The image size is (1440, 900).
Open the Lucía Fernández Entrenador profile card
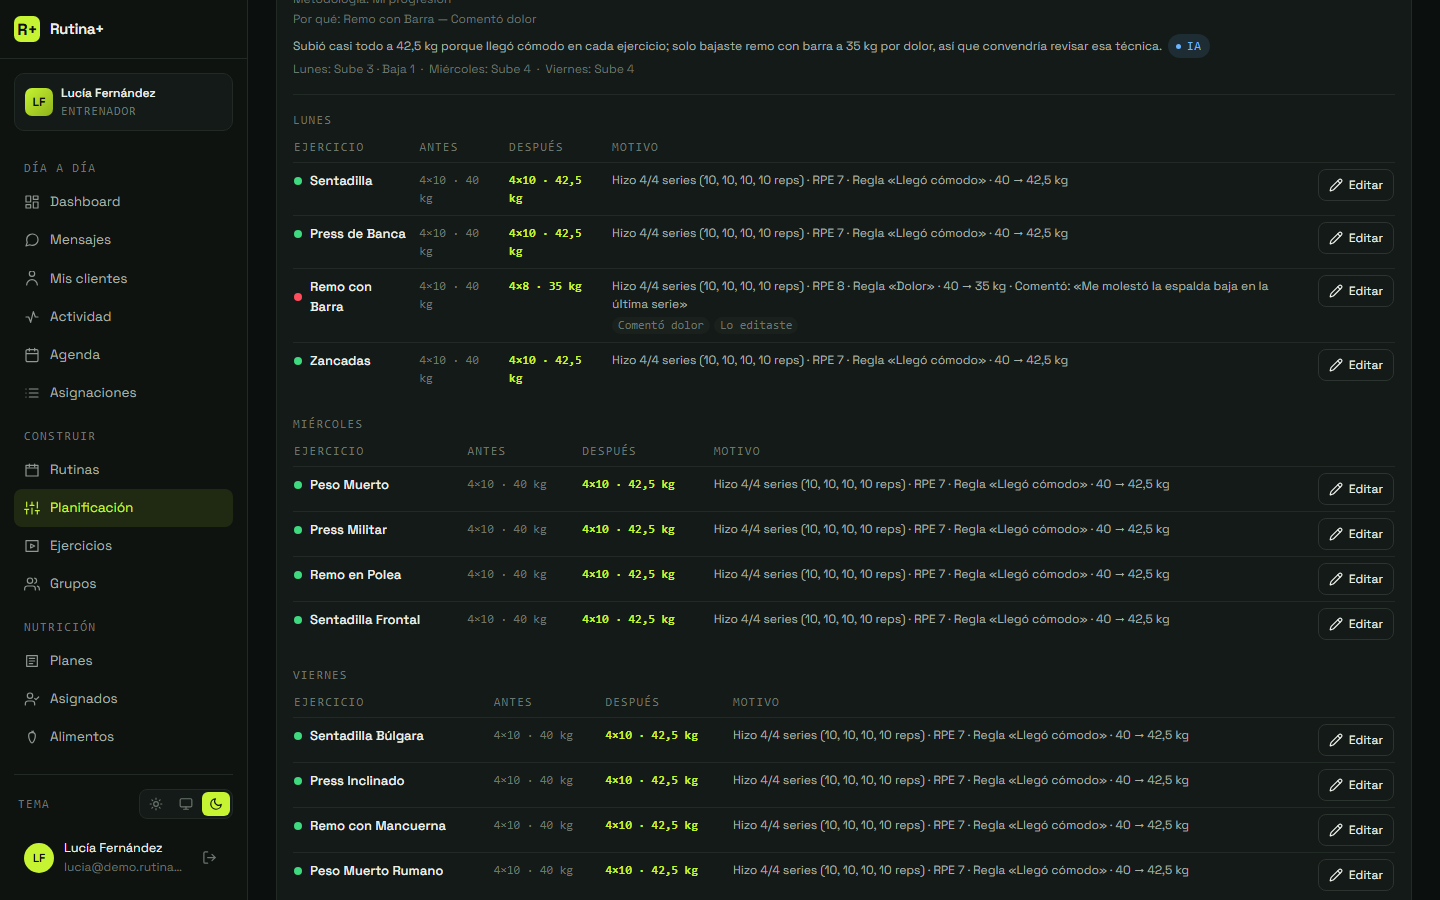123,102
